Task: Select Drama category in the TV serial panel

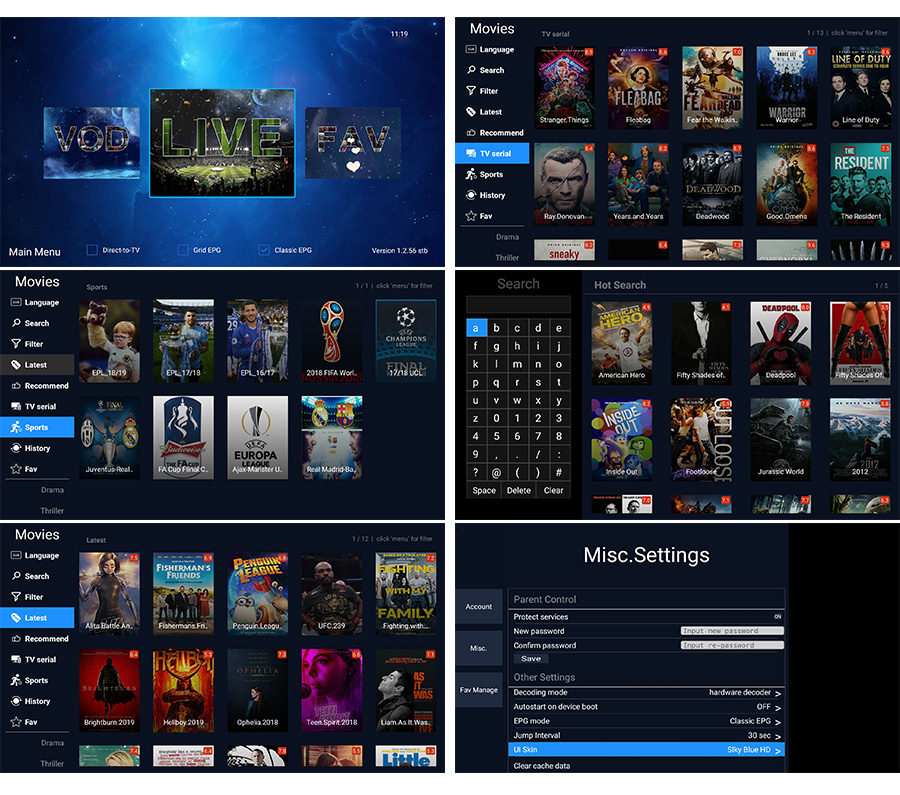Action: pyautogui.click(x=507, y=236)
